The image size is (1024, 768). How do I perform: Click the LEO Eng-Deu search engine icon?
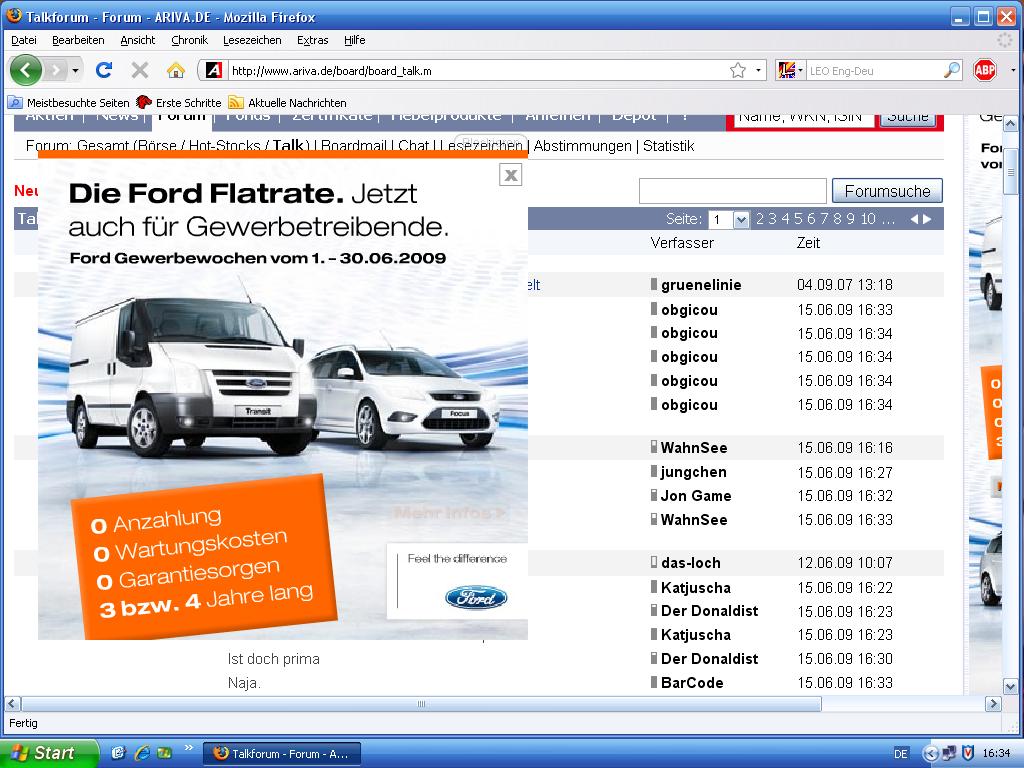786,70
